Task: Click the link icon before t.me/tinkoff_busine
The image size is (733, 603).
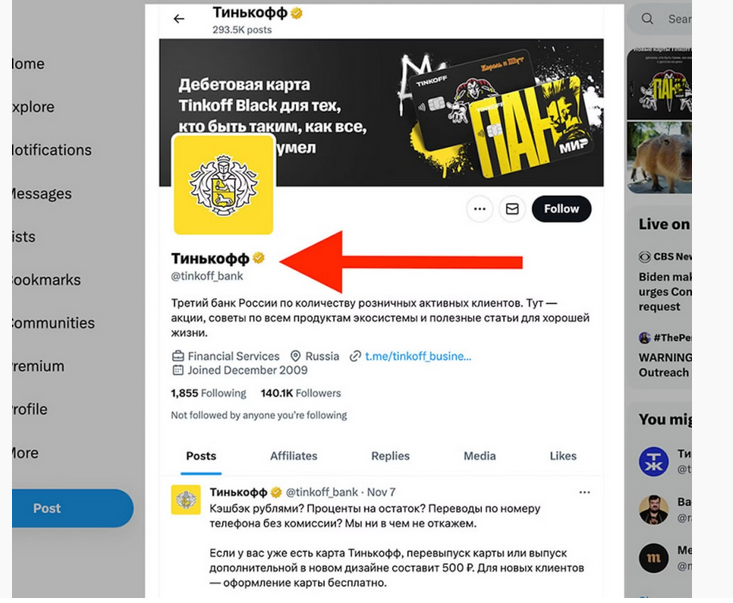Action: pos(355,356)
